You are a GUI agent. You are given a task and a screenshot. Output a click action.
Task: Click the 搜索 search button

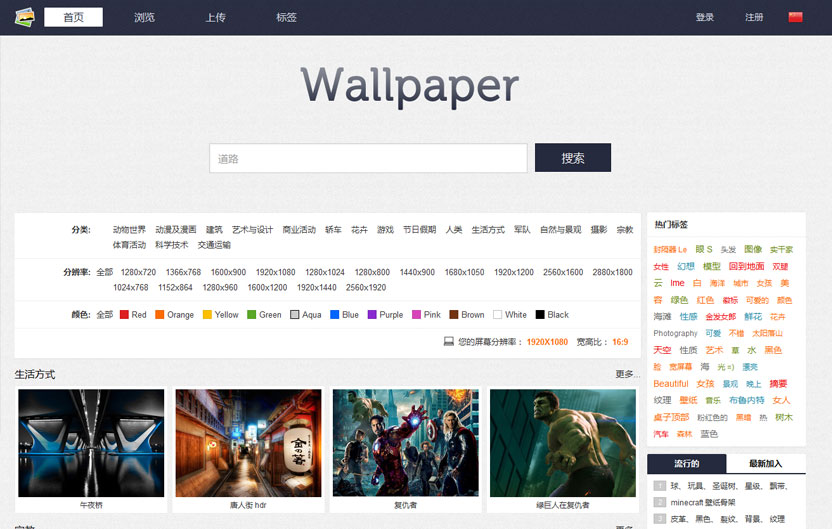[573, 158]
